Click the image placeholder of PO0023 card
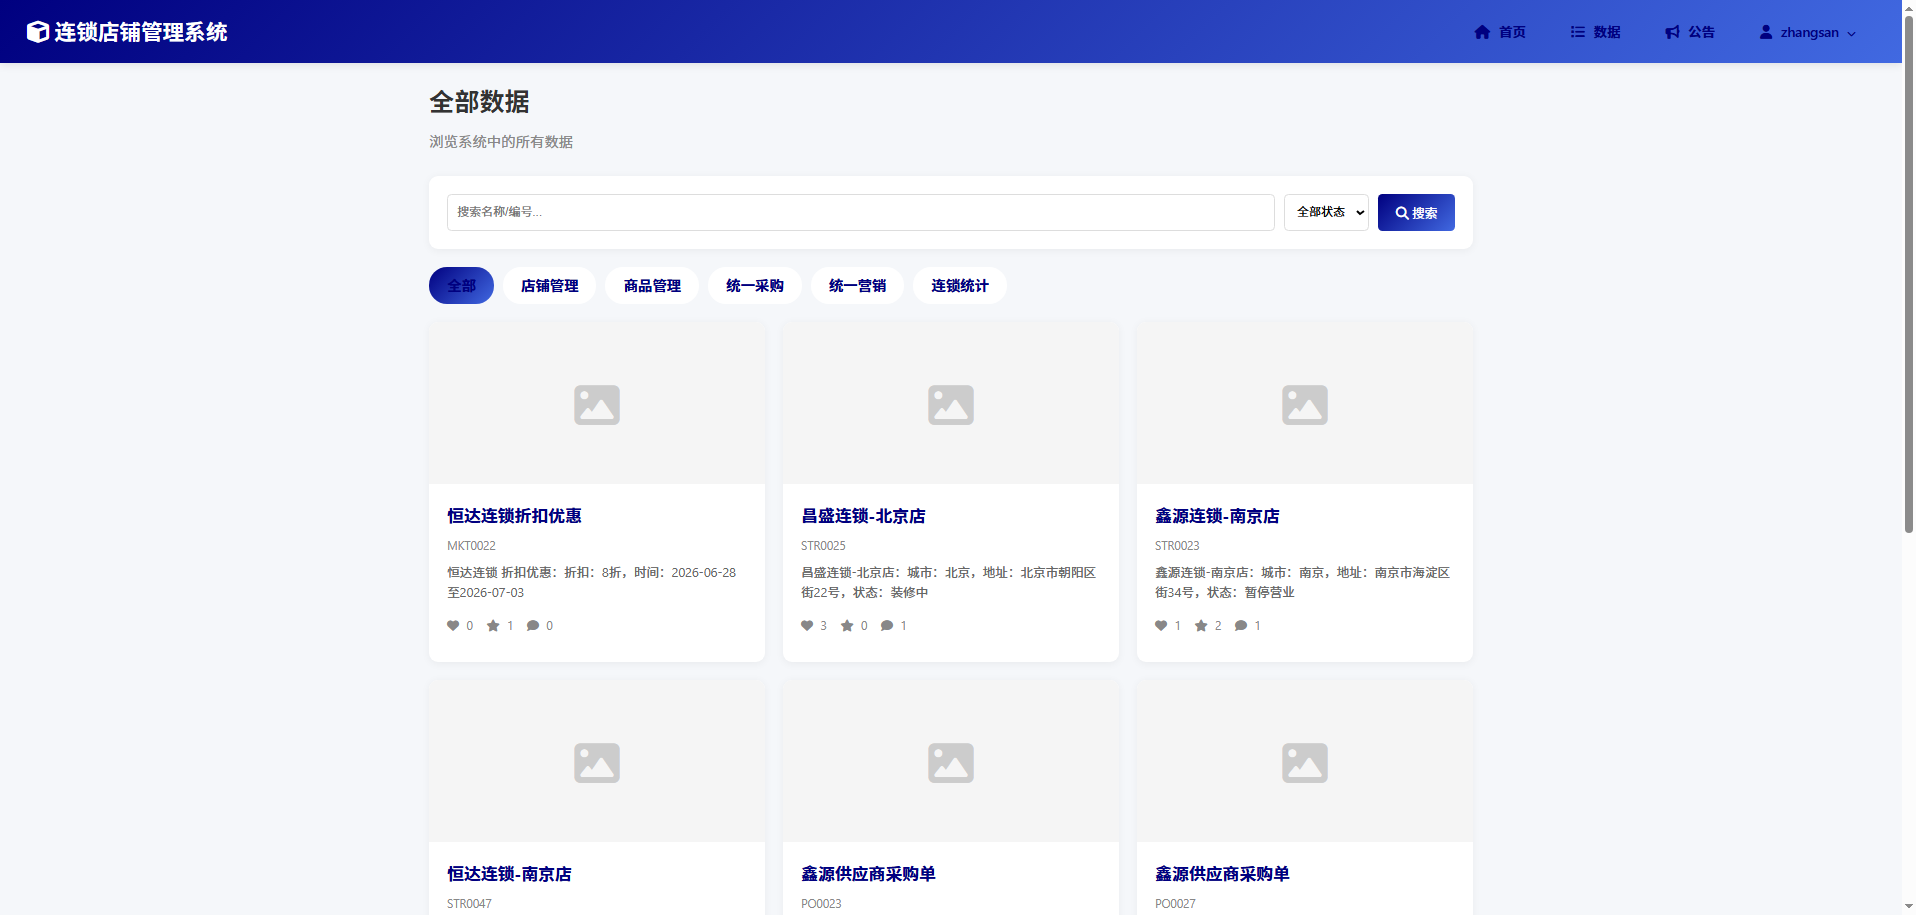Image resolution: width=1916 pixels, height=915 pixels. pyautogui.click(x=951, y=763)
